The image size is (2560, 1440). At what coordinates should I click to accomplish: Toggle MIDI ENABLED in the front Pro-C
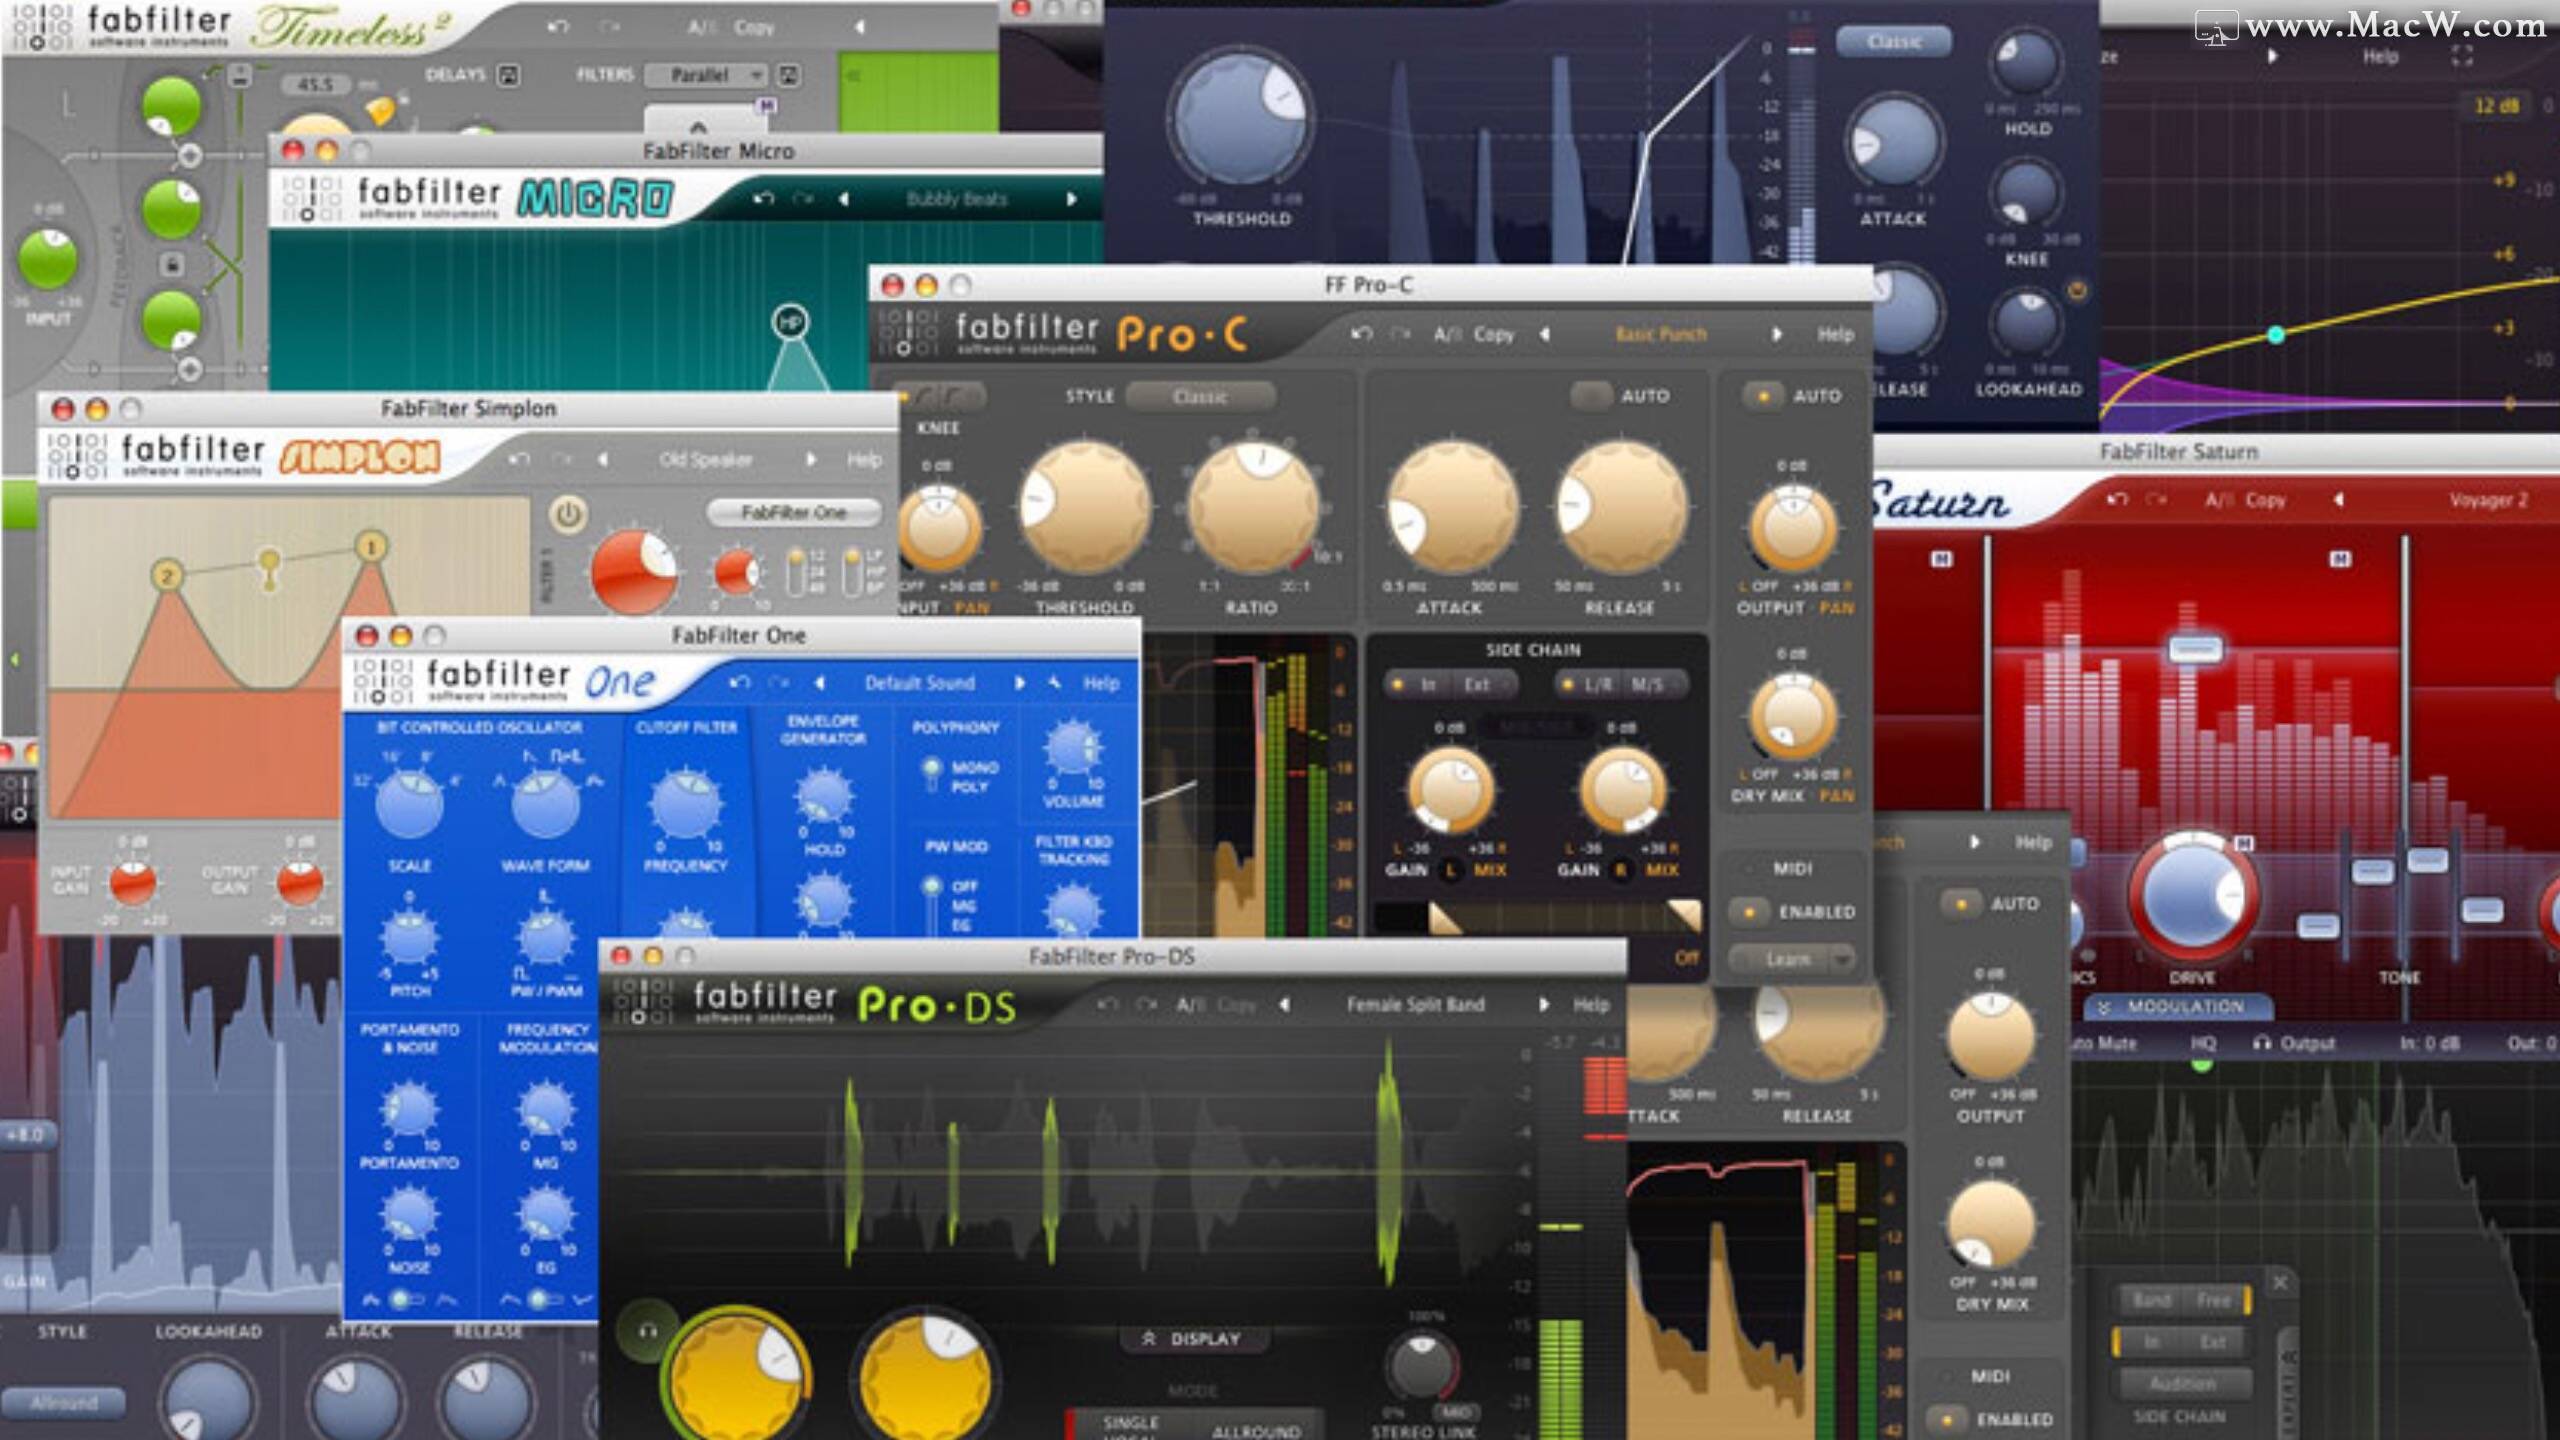point(1749,912)
